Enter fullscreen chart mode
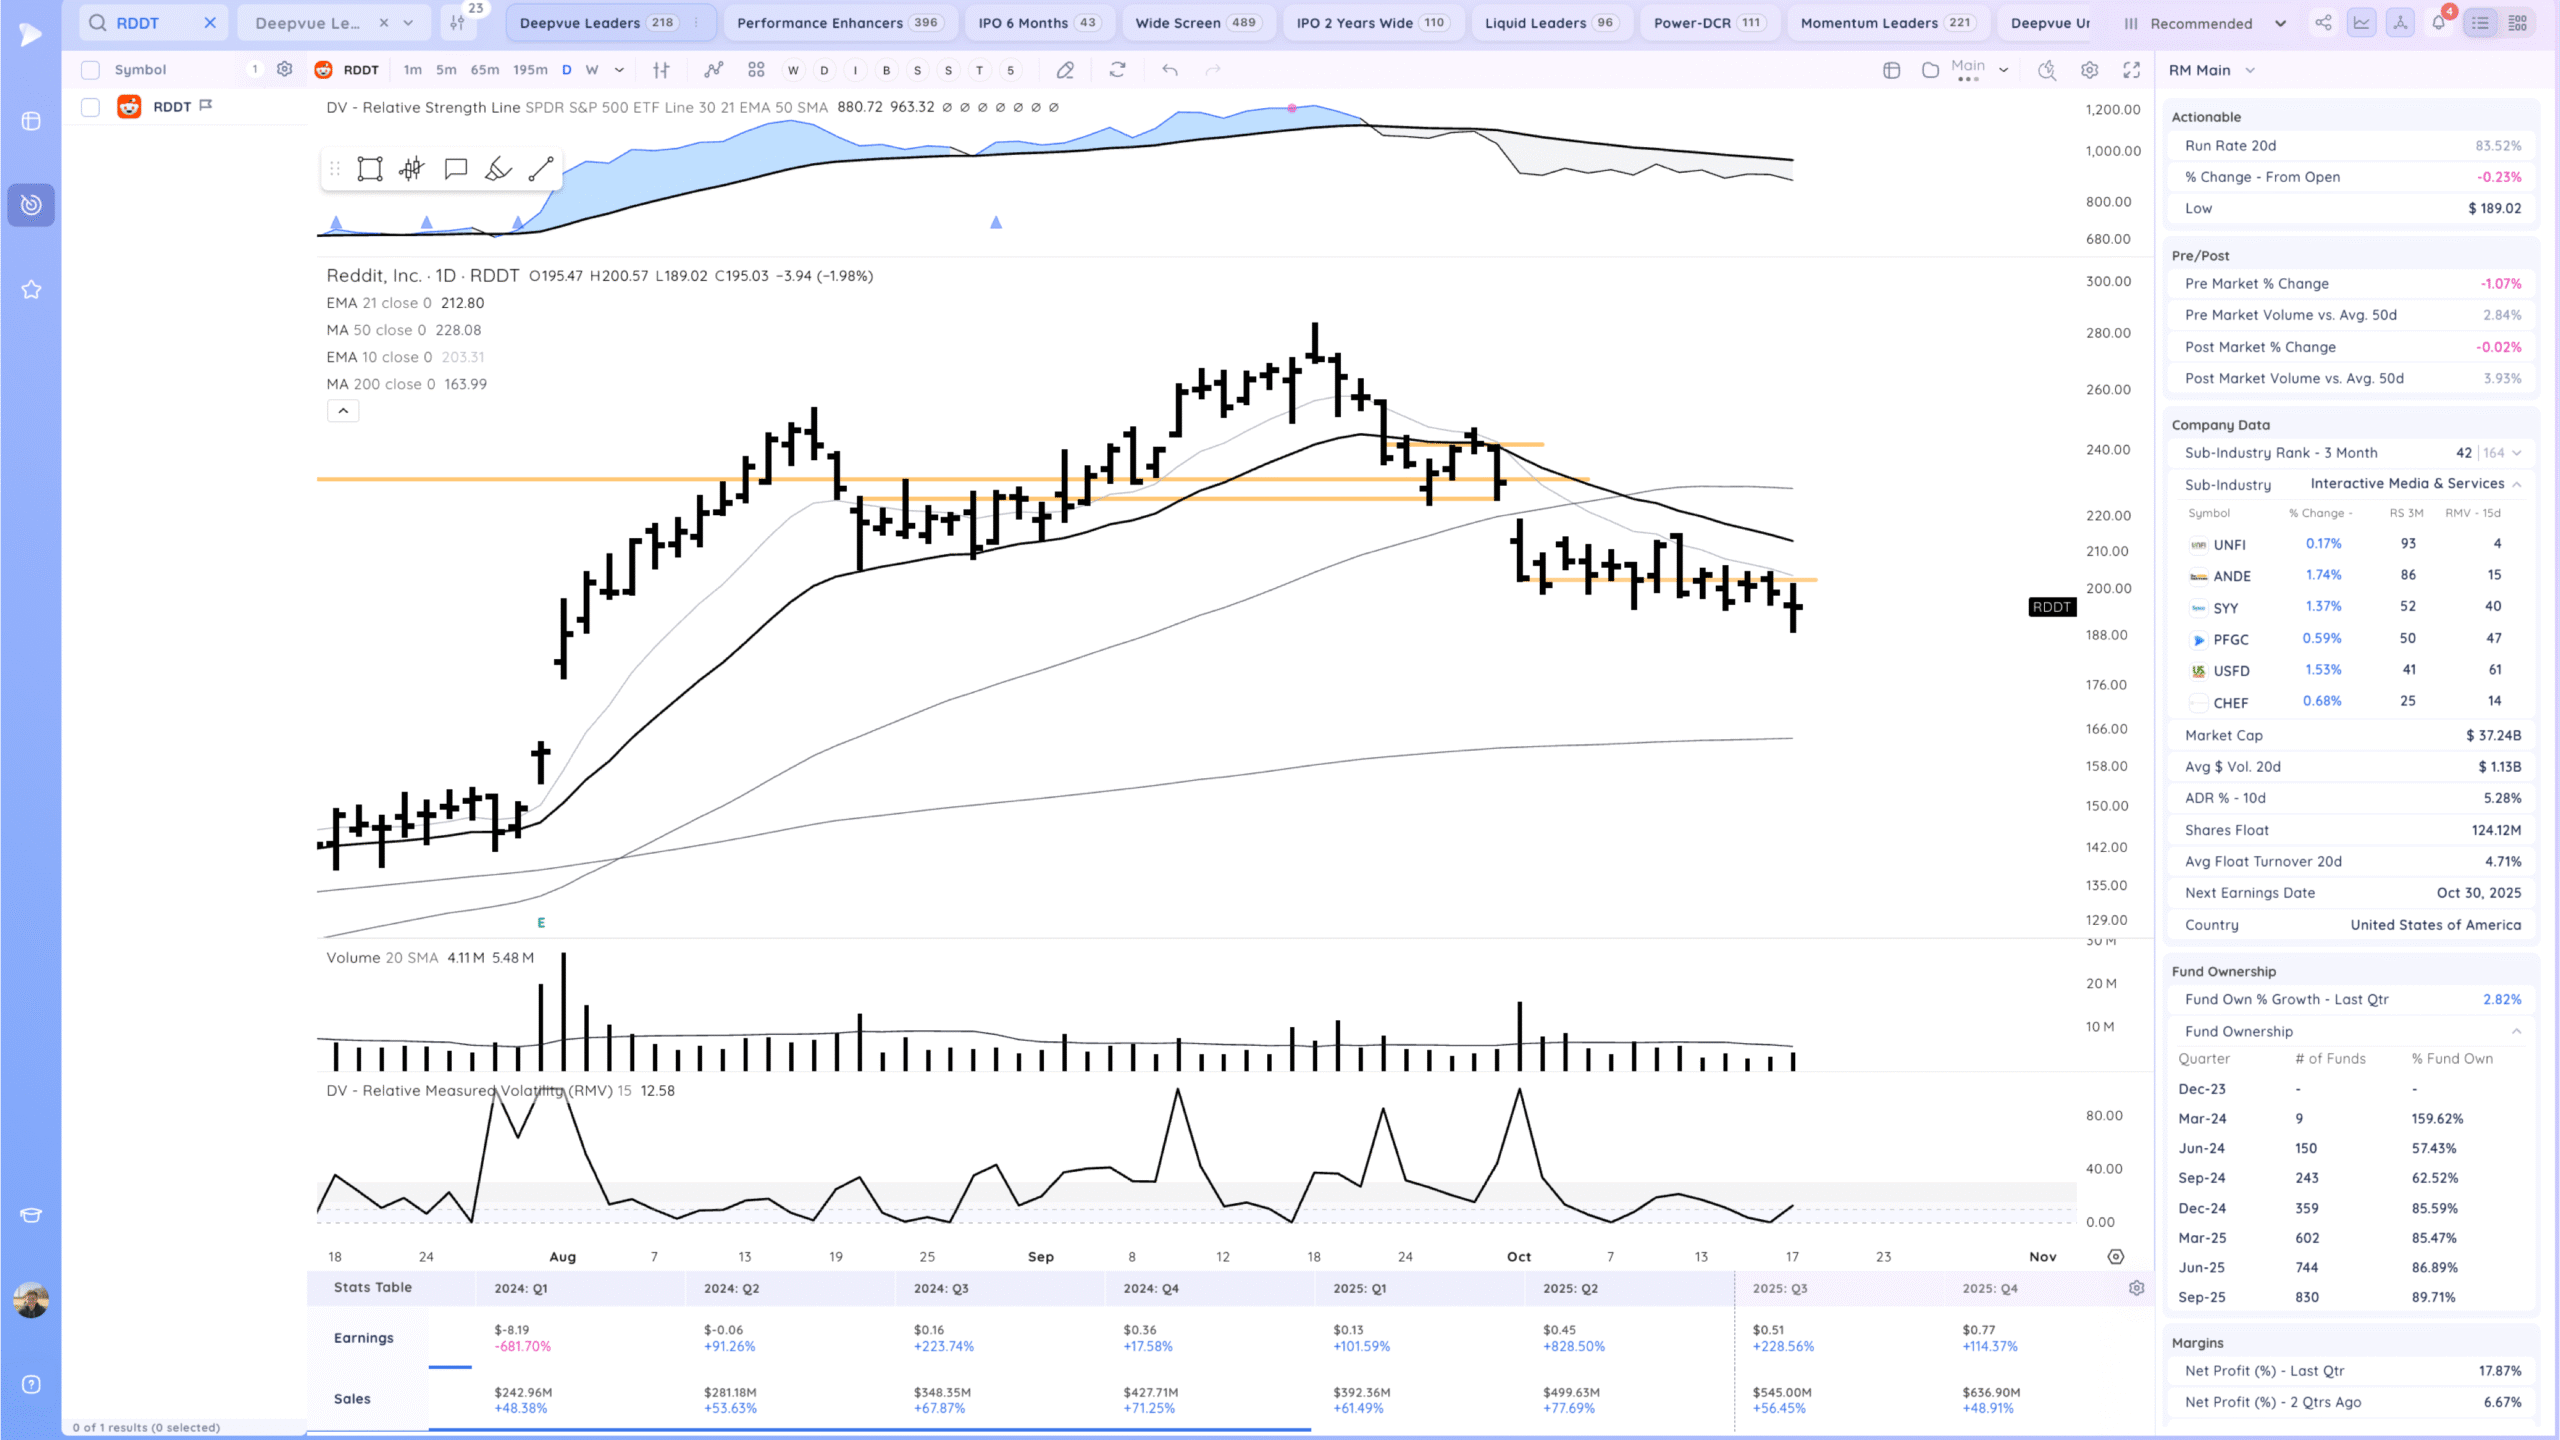 2132,70
